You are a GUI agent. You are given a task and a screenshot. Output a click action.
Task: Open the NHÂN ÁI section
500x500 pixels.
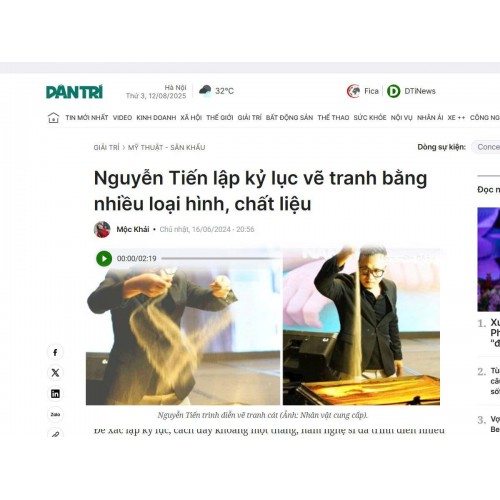click(x=430, y=118)
